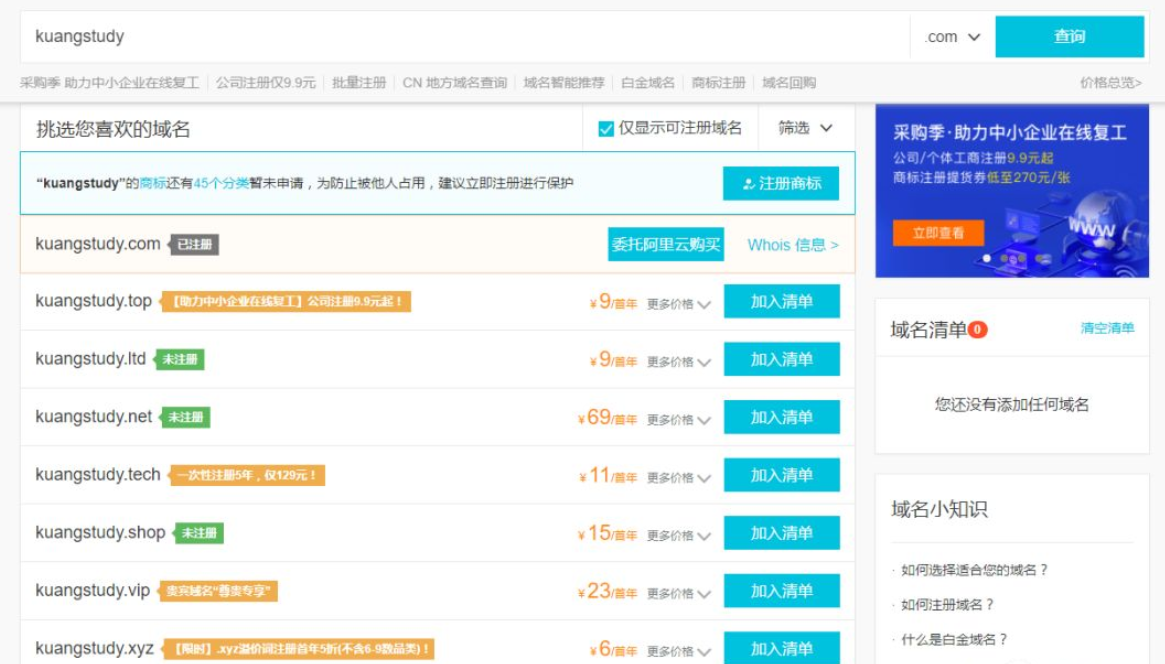Image resolution: width=1165 pixels, height=664 pixels.
Task: Open 如何选择适合您的域名 help link
Action: coord(974,570)
